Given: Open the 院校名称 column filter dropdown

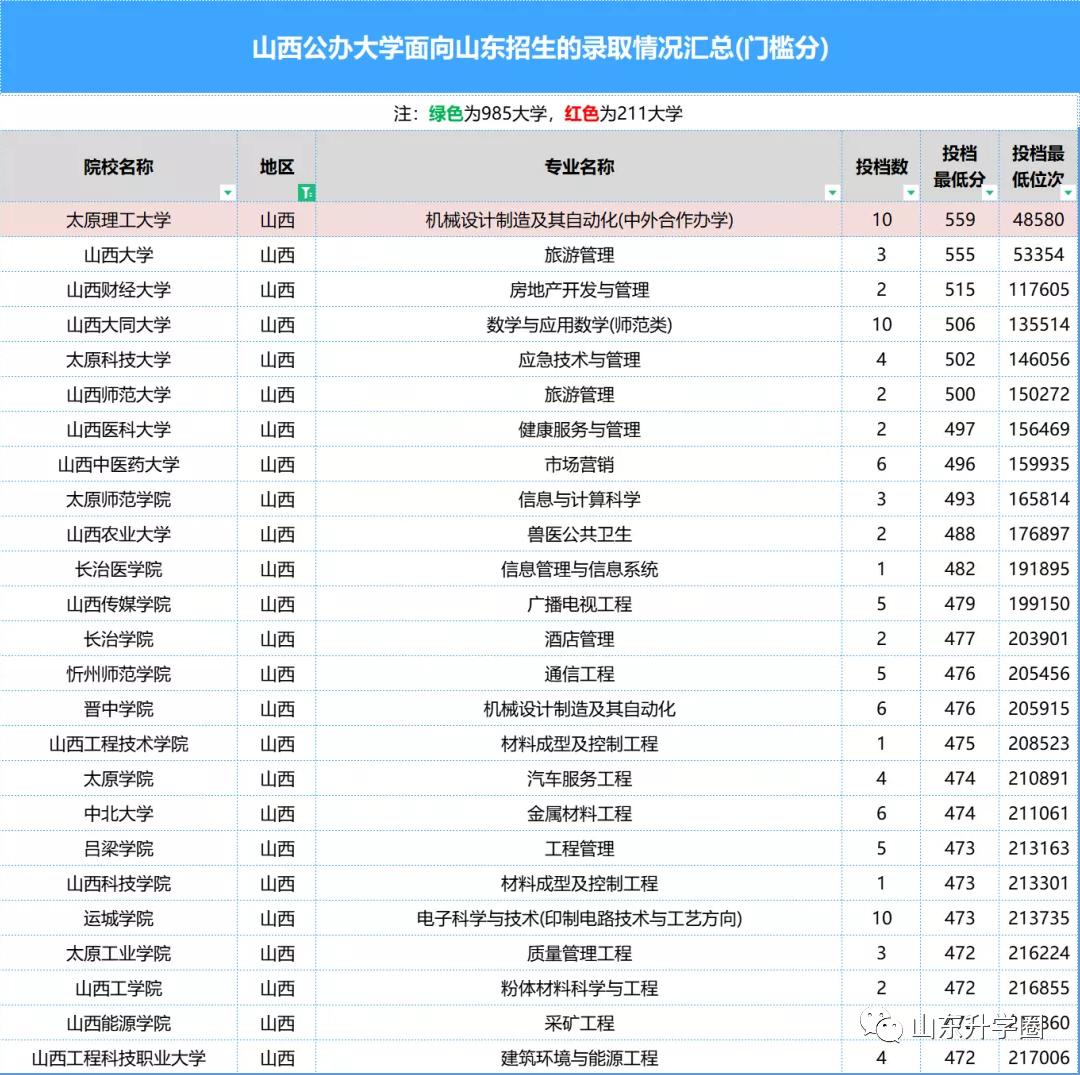Looking at the screenshot, I should click(228, 192).
